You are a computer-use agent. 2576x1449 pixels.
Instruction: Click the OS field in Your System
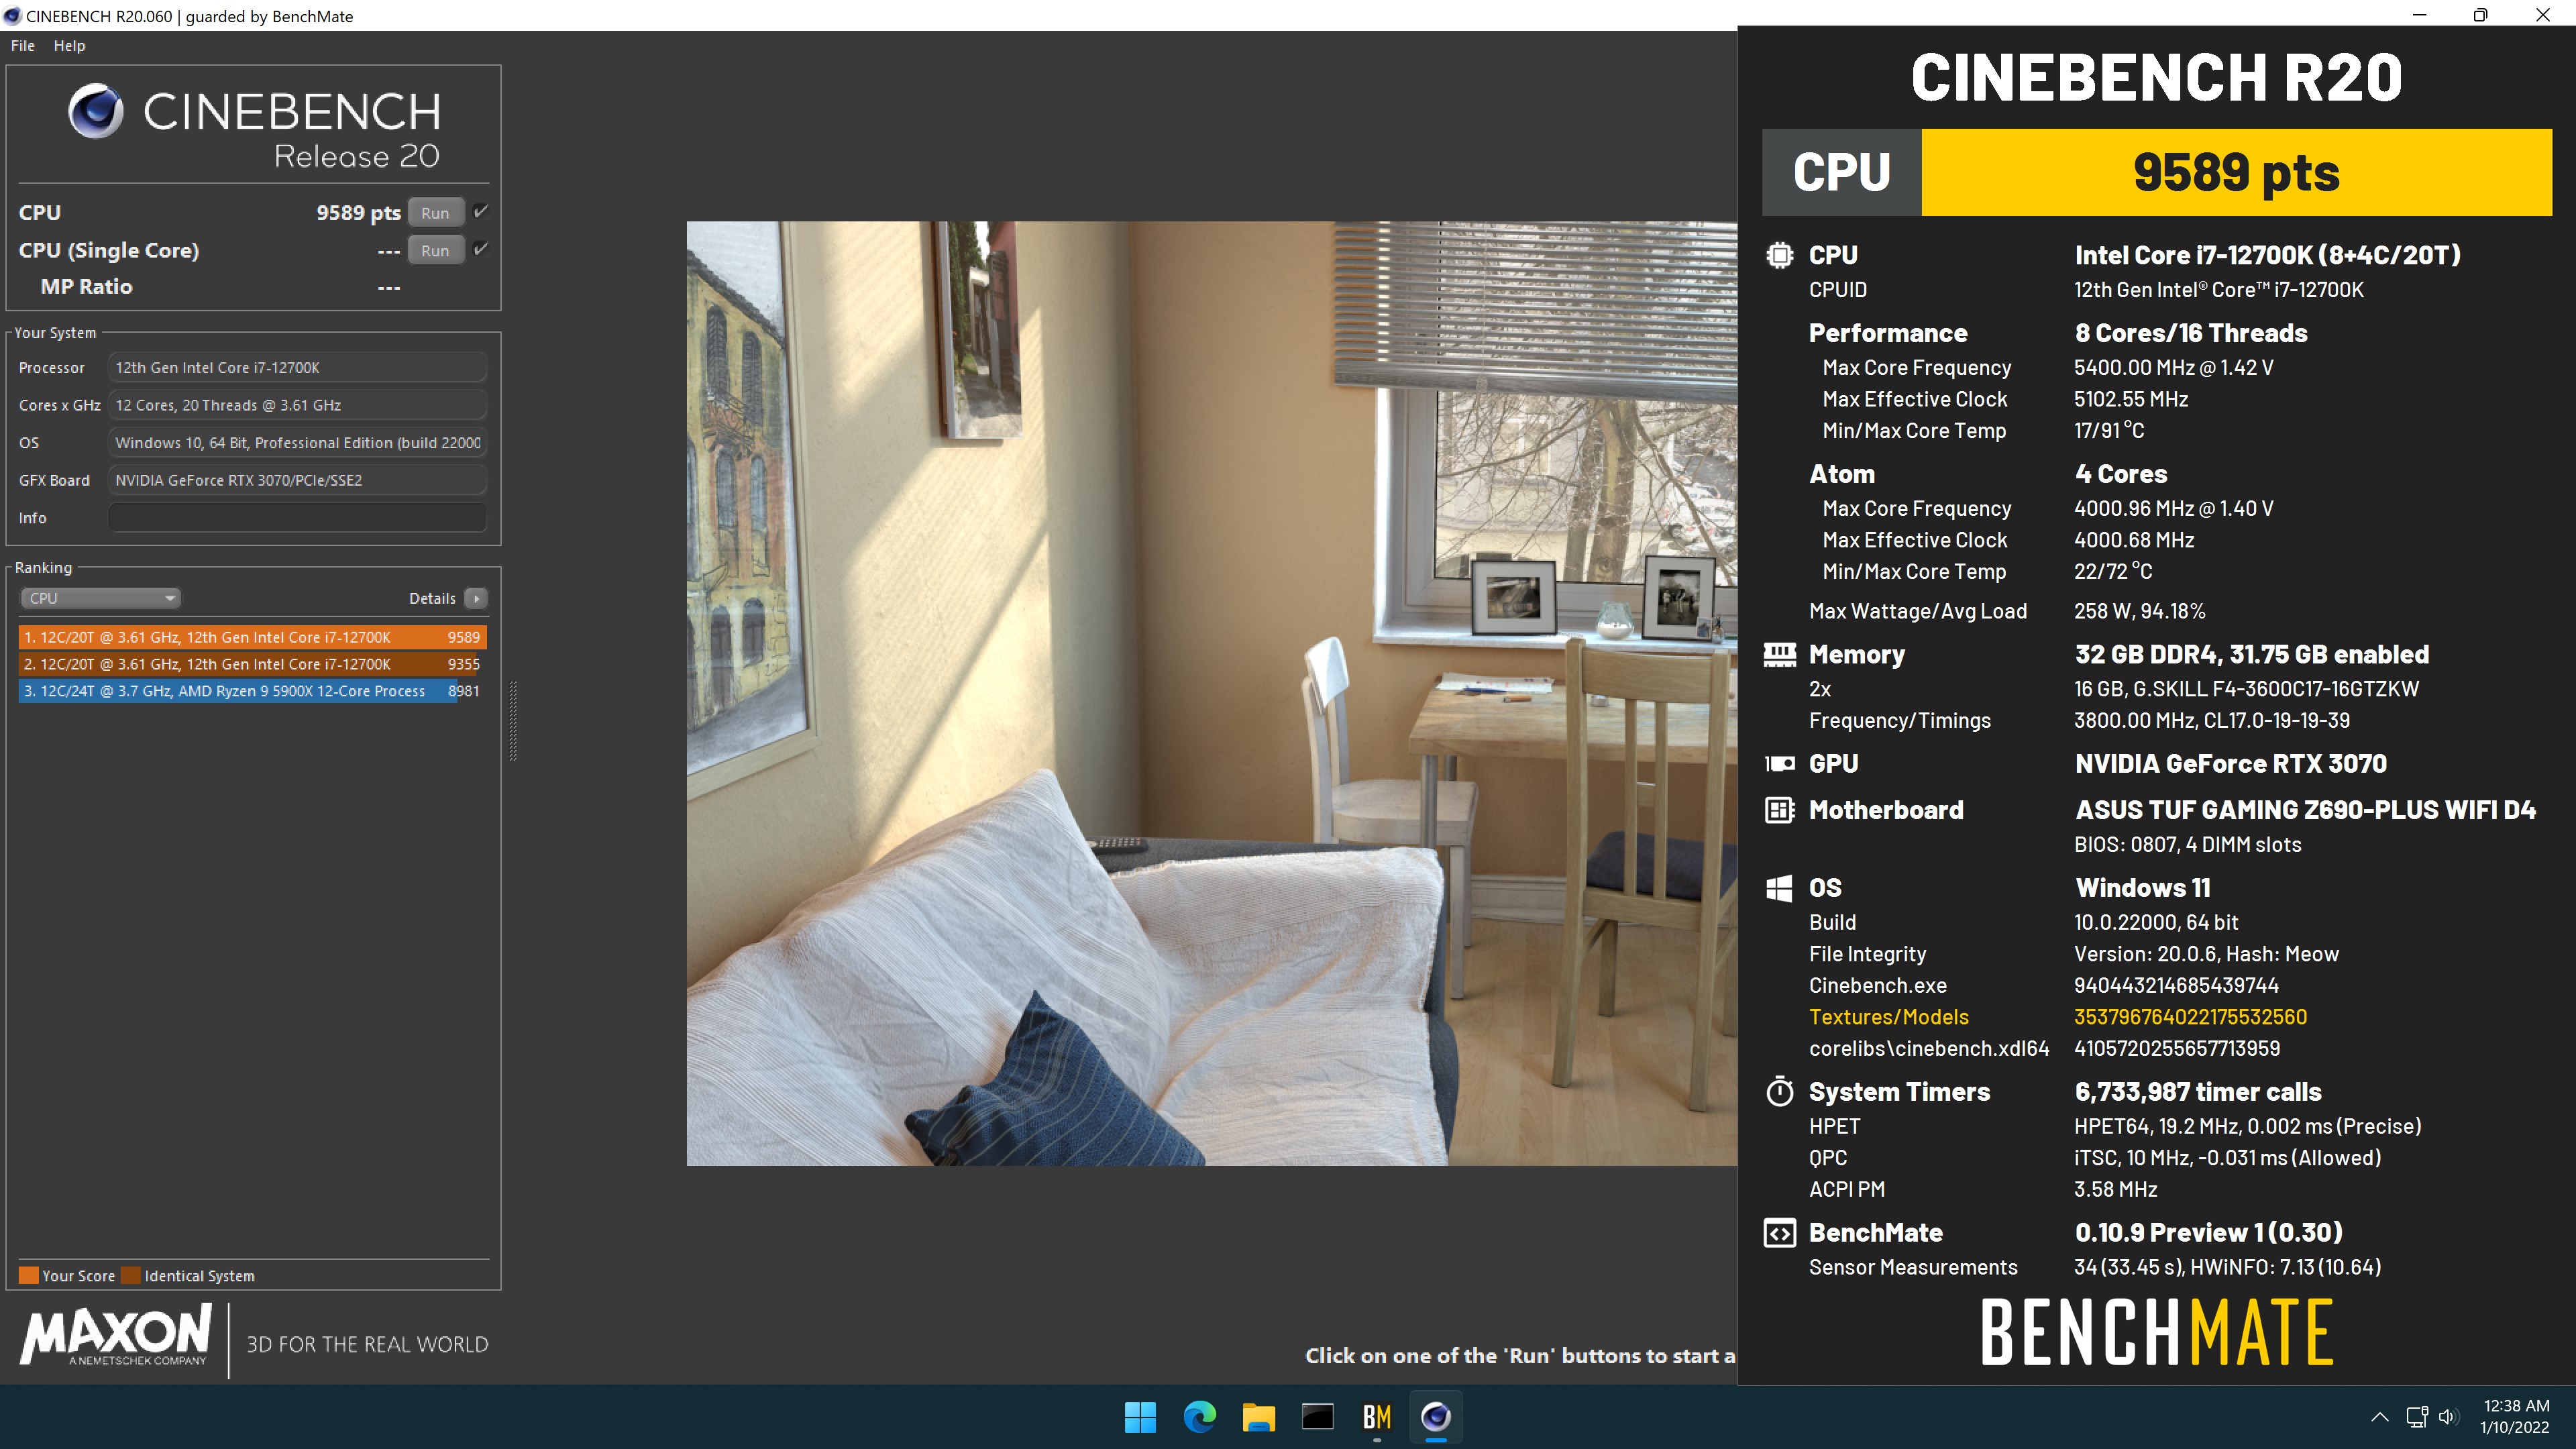click(297, 442)
